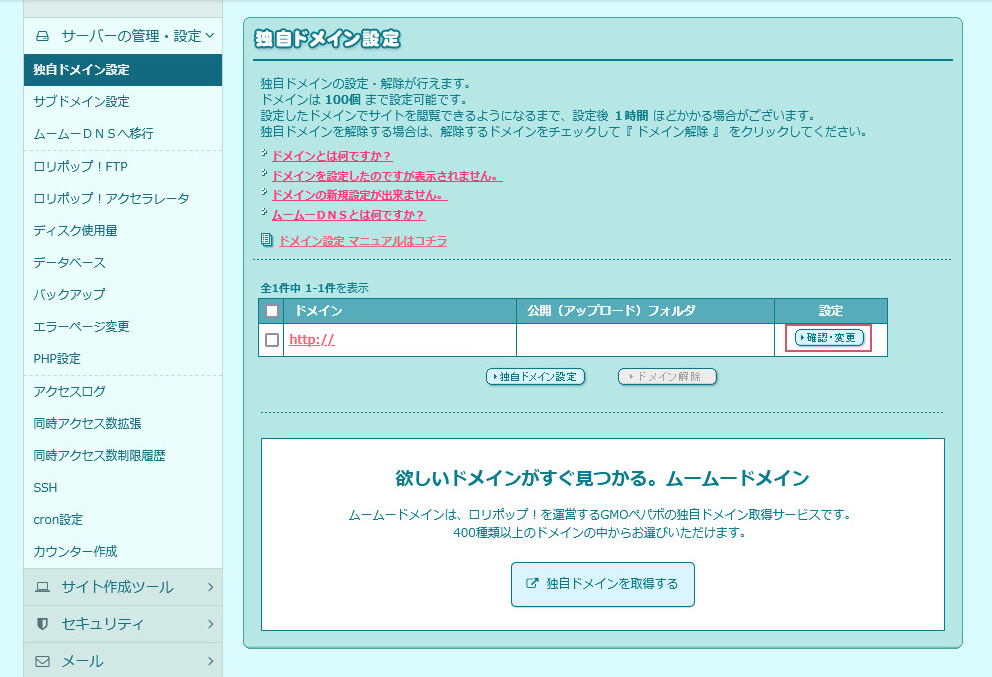Click the http:// domain link
The height and width of the screenshot is (677, 992).
coord(311,340)
